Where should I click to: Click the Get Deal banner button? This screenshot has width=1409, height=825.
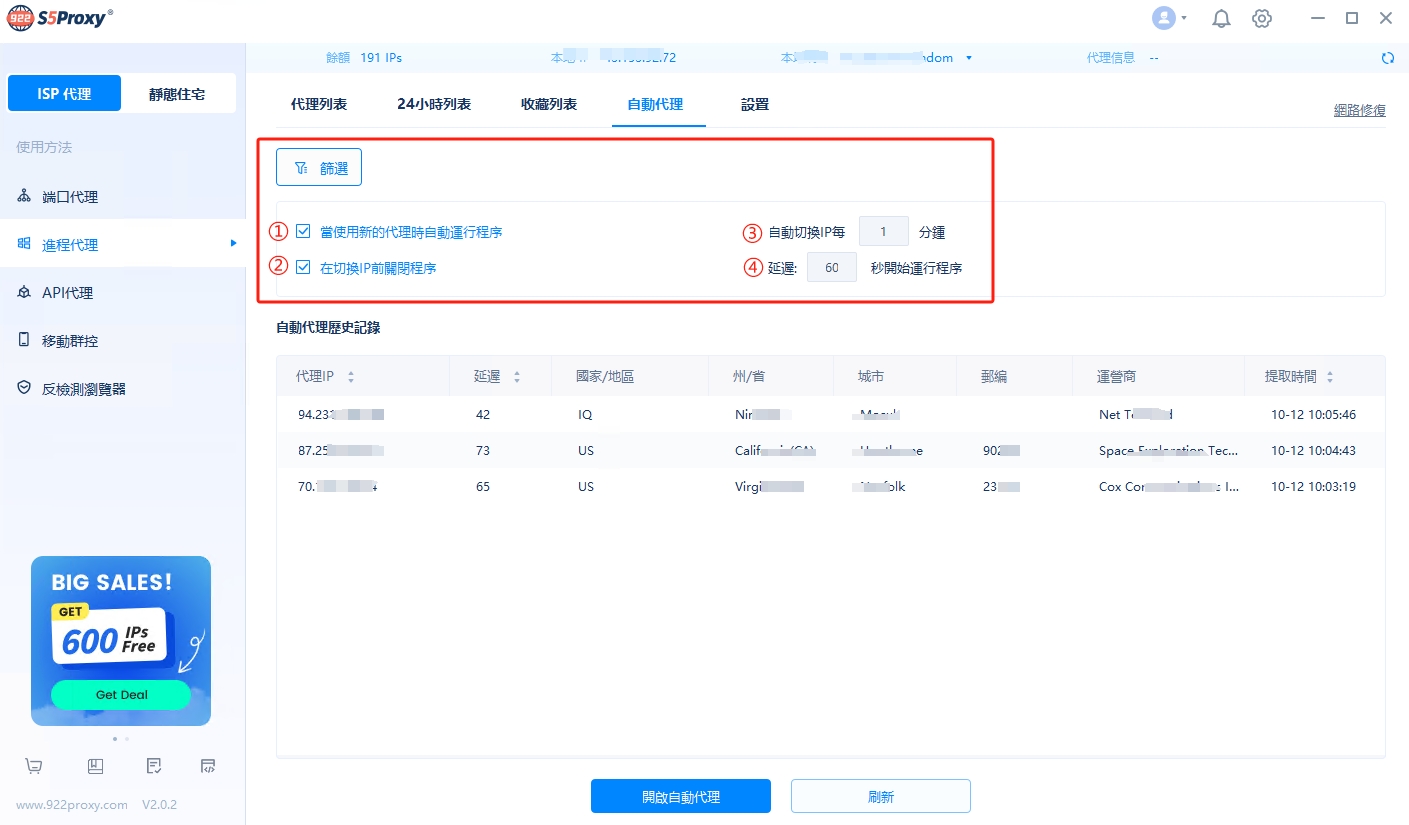click(121, 695)
